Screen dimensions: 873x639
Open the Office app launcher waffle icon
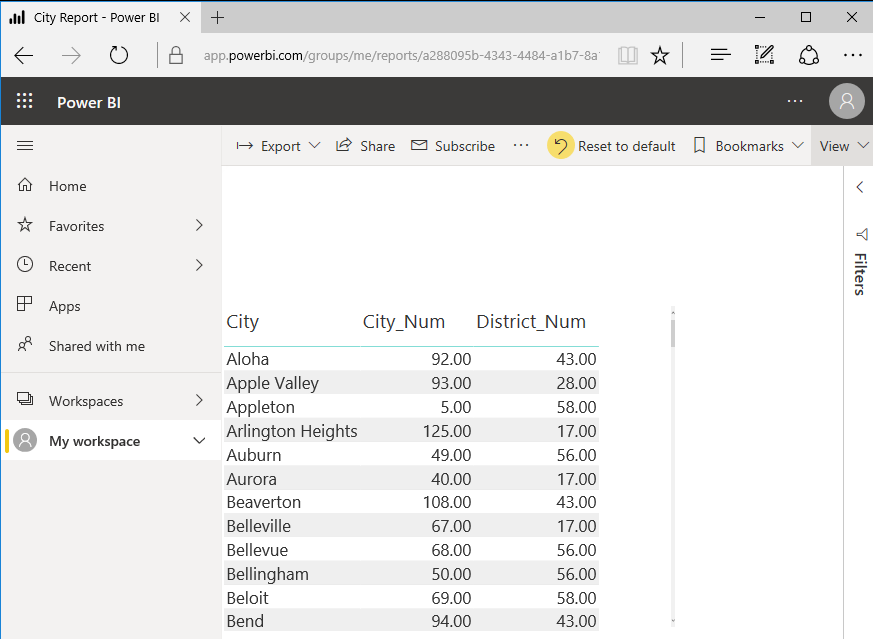click(x=24, y=101)
